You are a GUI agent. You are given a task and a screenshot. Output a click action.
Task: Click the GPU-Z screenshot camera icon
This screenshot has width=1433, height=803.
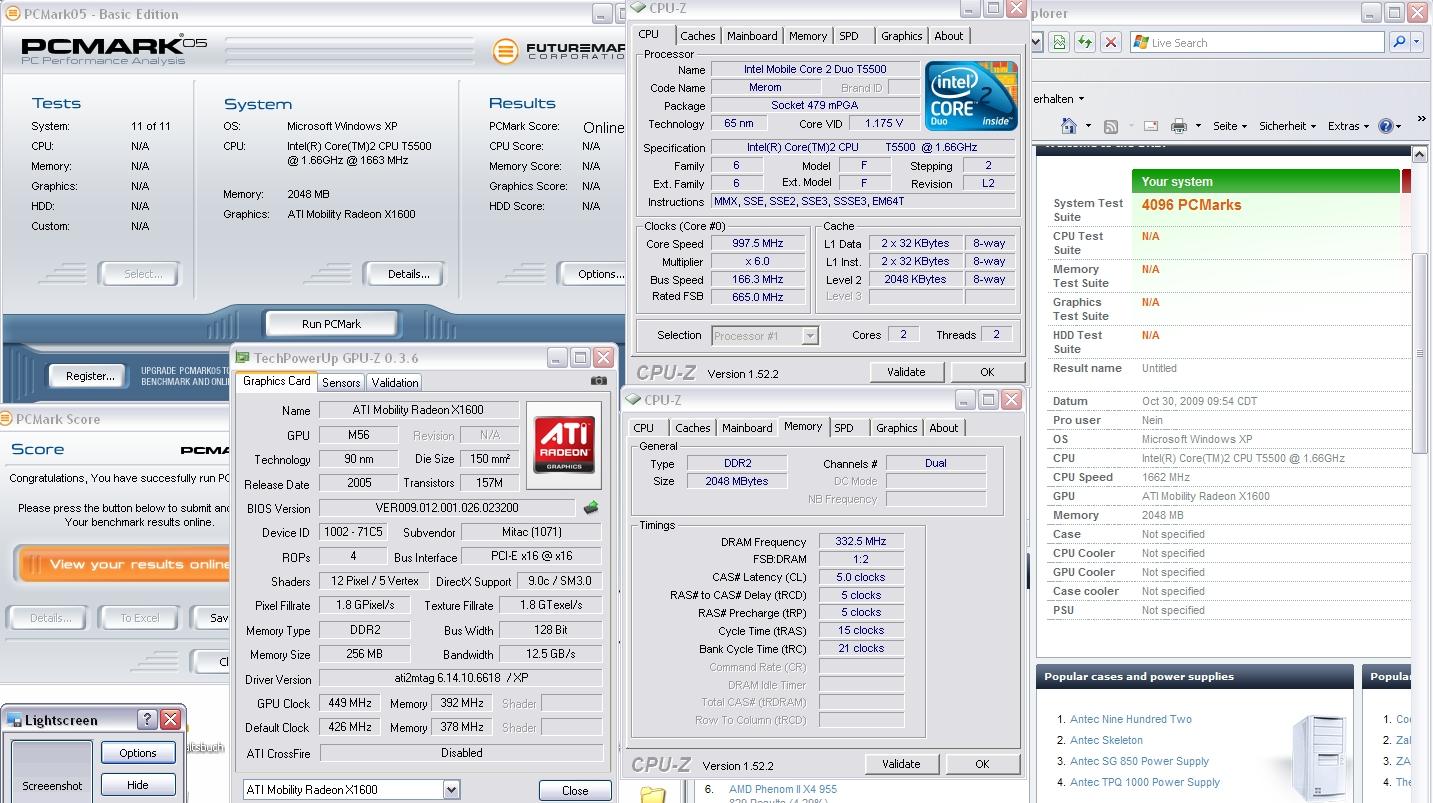click(598, 381)
